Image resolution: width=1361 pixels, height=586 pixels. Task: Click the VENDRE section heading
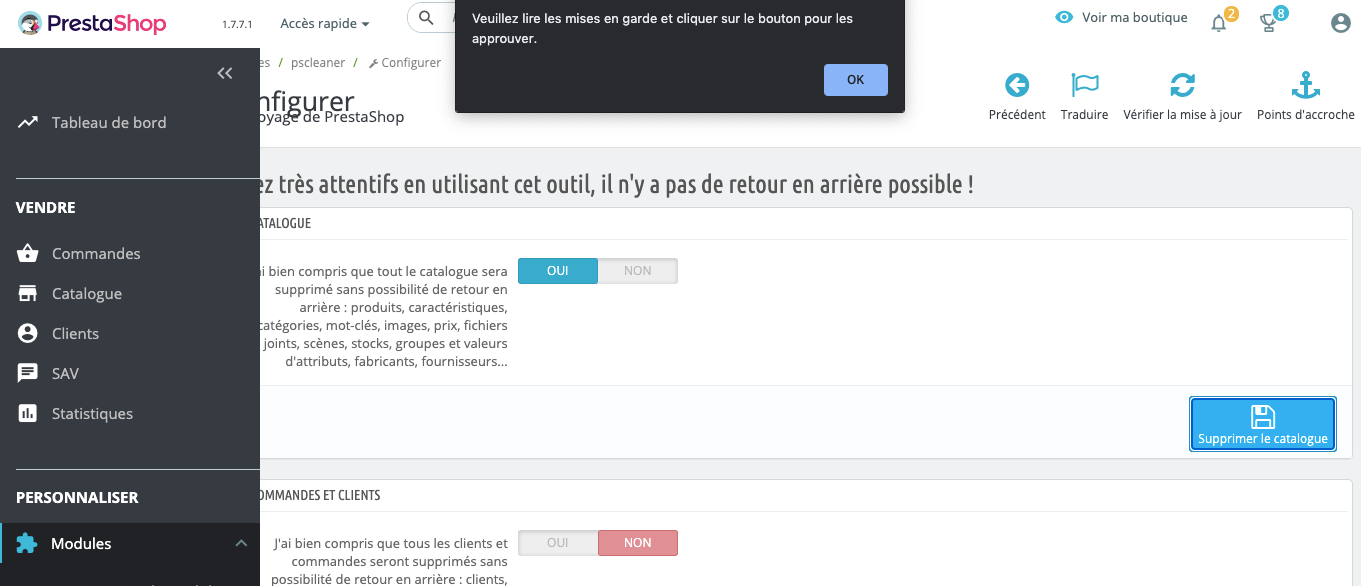point(46,208)
